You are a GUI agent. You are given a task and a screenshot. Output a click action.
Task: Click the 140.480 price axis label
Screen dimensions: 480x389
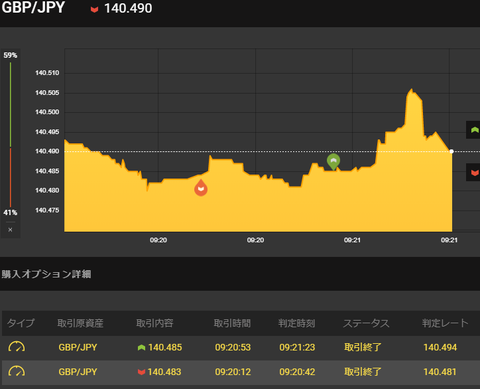(47, 190)
